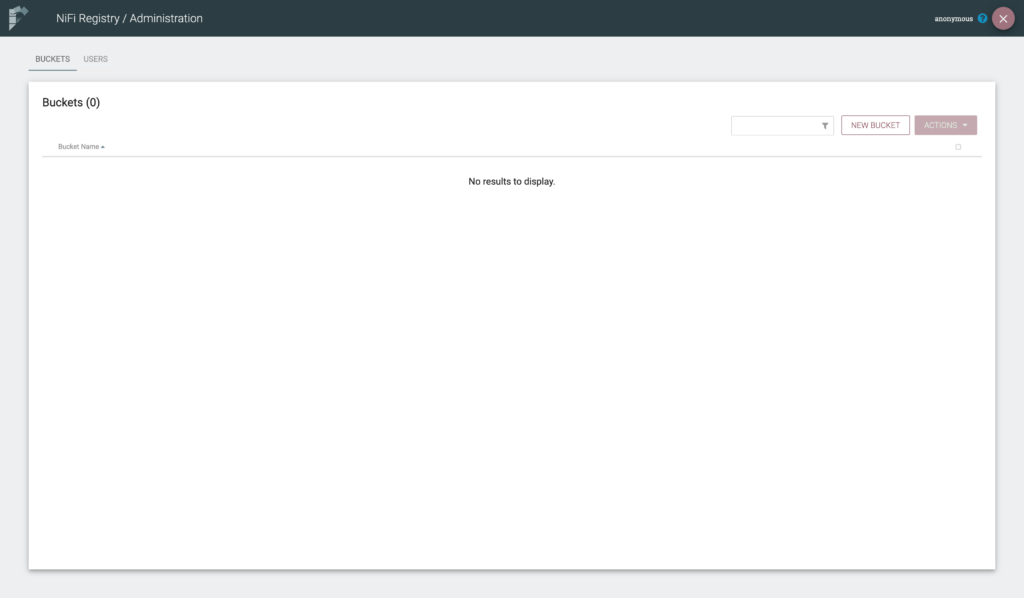Open help via the blue question mark icon
The height and width of the screenshot is (598, 1024).
tap(982, 19)
